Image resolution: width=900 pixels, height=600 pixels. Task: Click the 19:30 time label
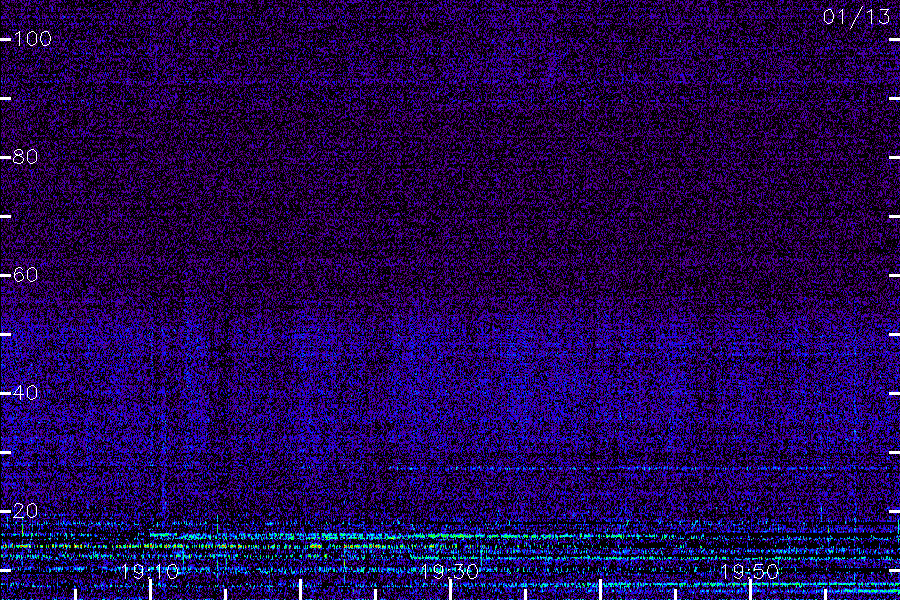click(x=450, y=571)
